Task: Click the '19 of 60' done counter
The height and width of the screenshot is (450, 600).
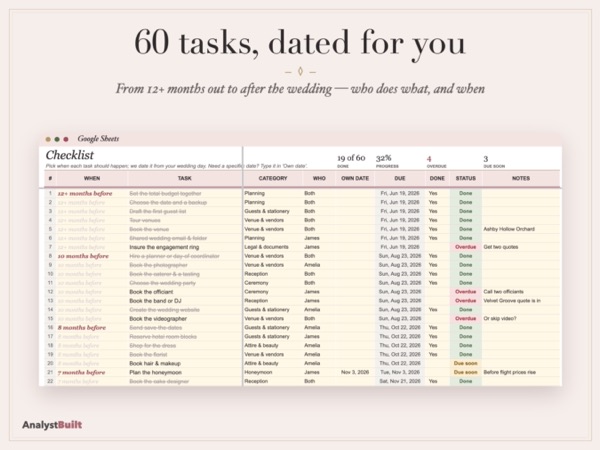Action: (x=351, y=158)
